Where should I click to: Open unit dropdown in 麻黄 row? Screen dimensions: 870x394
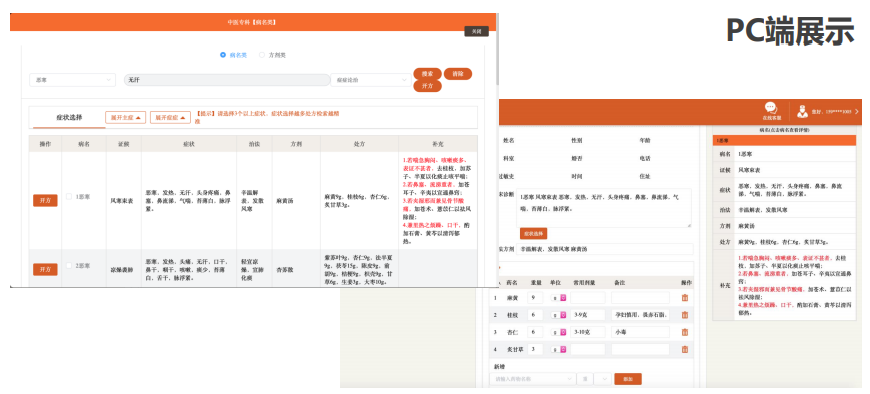(x=559, y=298)
